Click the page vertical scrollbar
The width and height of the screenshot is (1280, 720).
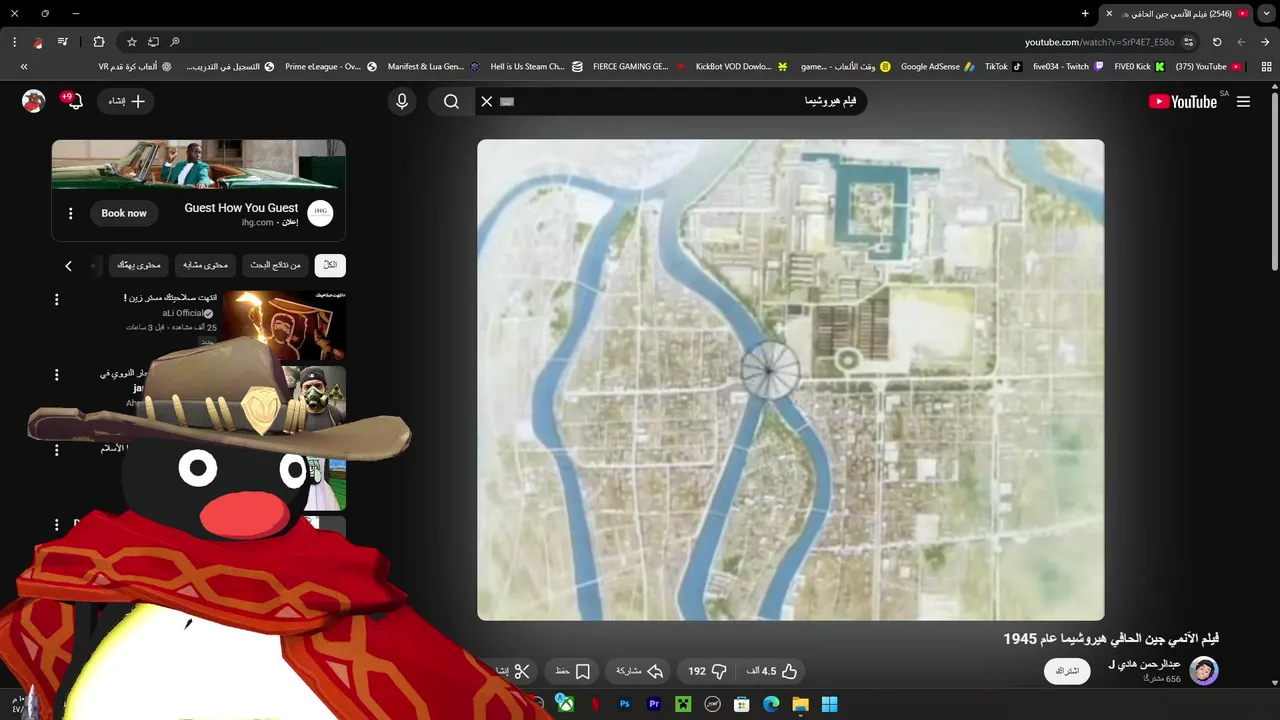pyautogui.click(x=1275, y=180)
